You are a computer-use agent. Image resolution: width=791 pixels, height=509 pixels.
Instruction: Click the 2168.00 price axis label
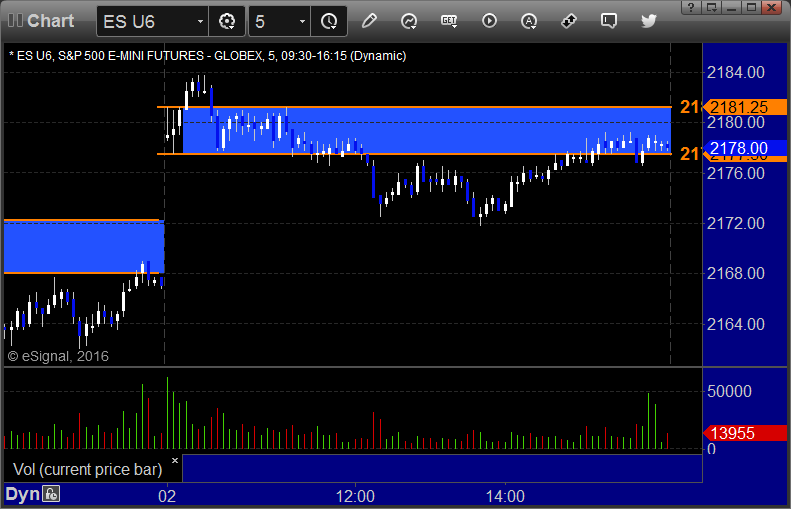[x=736, y=273]
